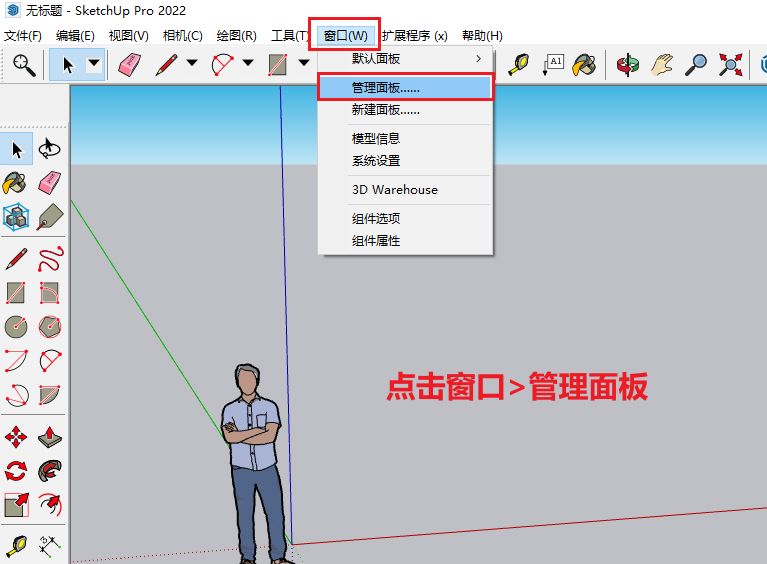767x564 pixels.
Task: Click Manage Panels (管理面板) menu entry
Action: pyautogui.click(x=405, y=88)
